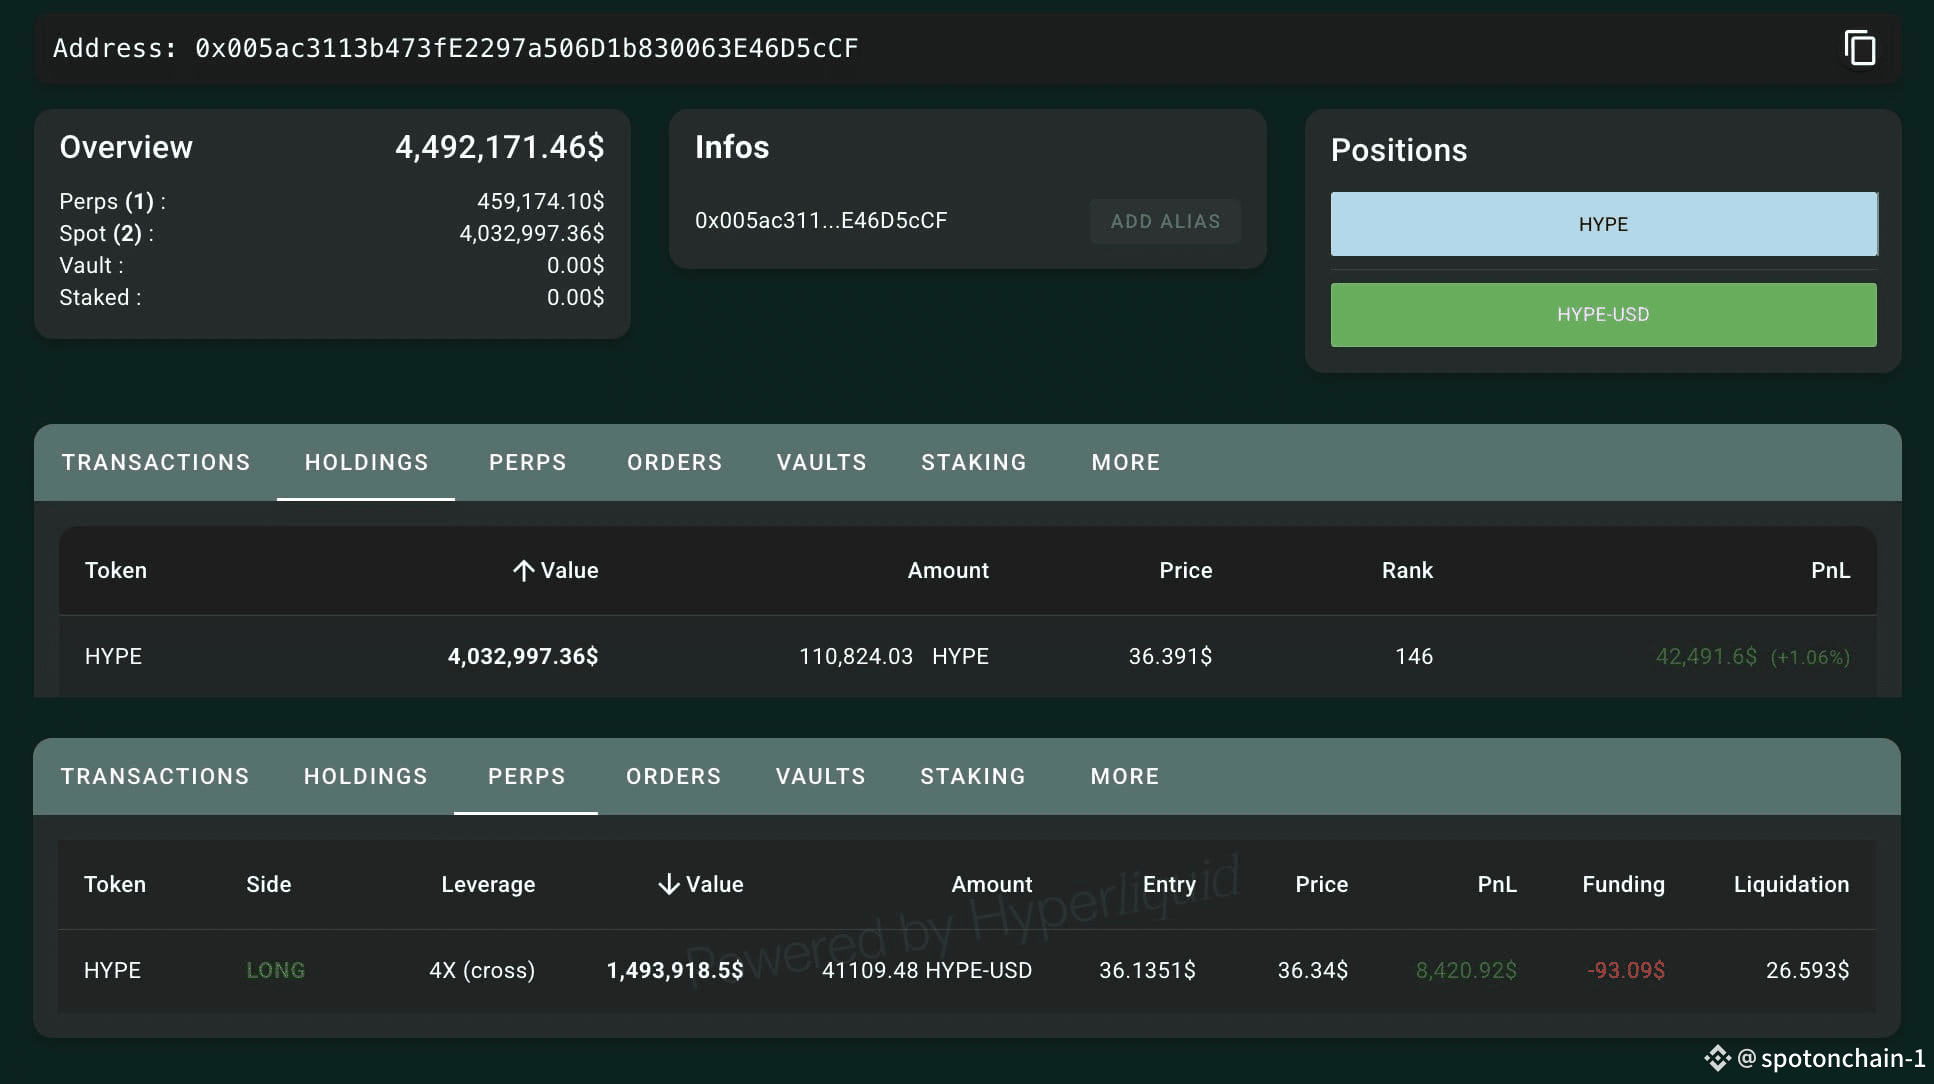Open TRANSACTIONS tab in upper panel
The height and width of the screenshot is (1084, 1934).
pyautogui.click(x=156, y=463)
